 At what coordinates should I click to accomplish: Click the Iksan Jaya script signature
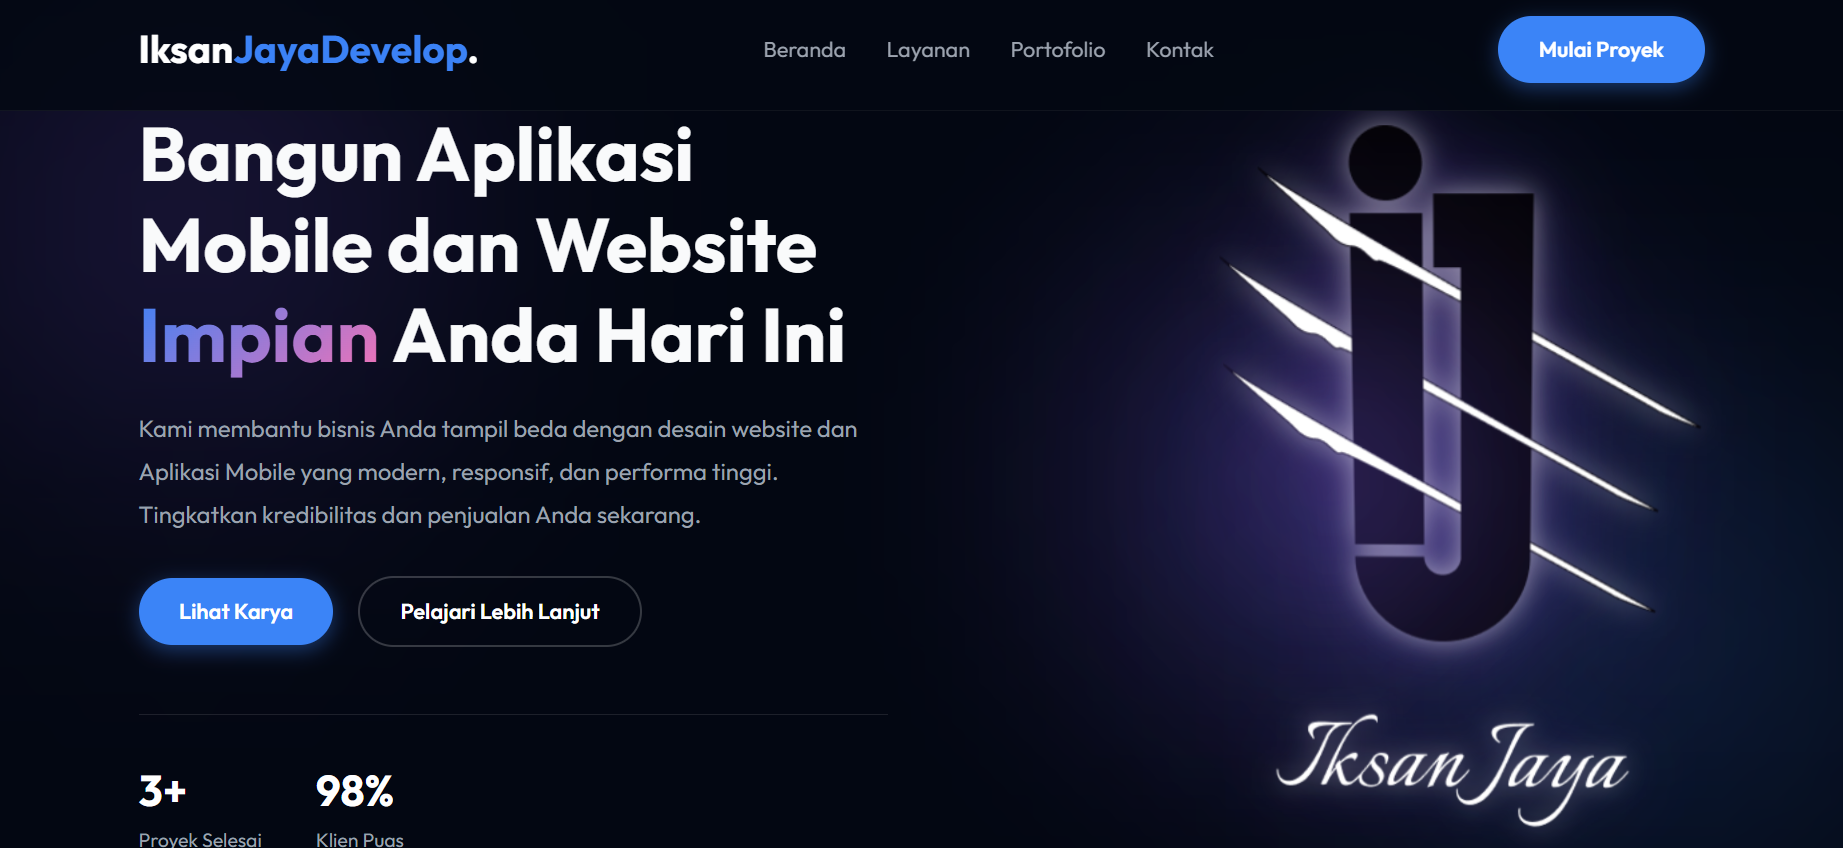click(x=1452, y=768)
